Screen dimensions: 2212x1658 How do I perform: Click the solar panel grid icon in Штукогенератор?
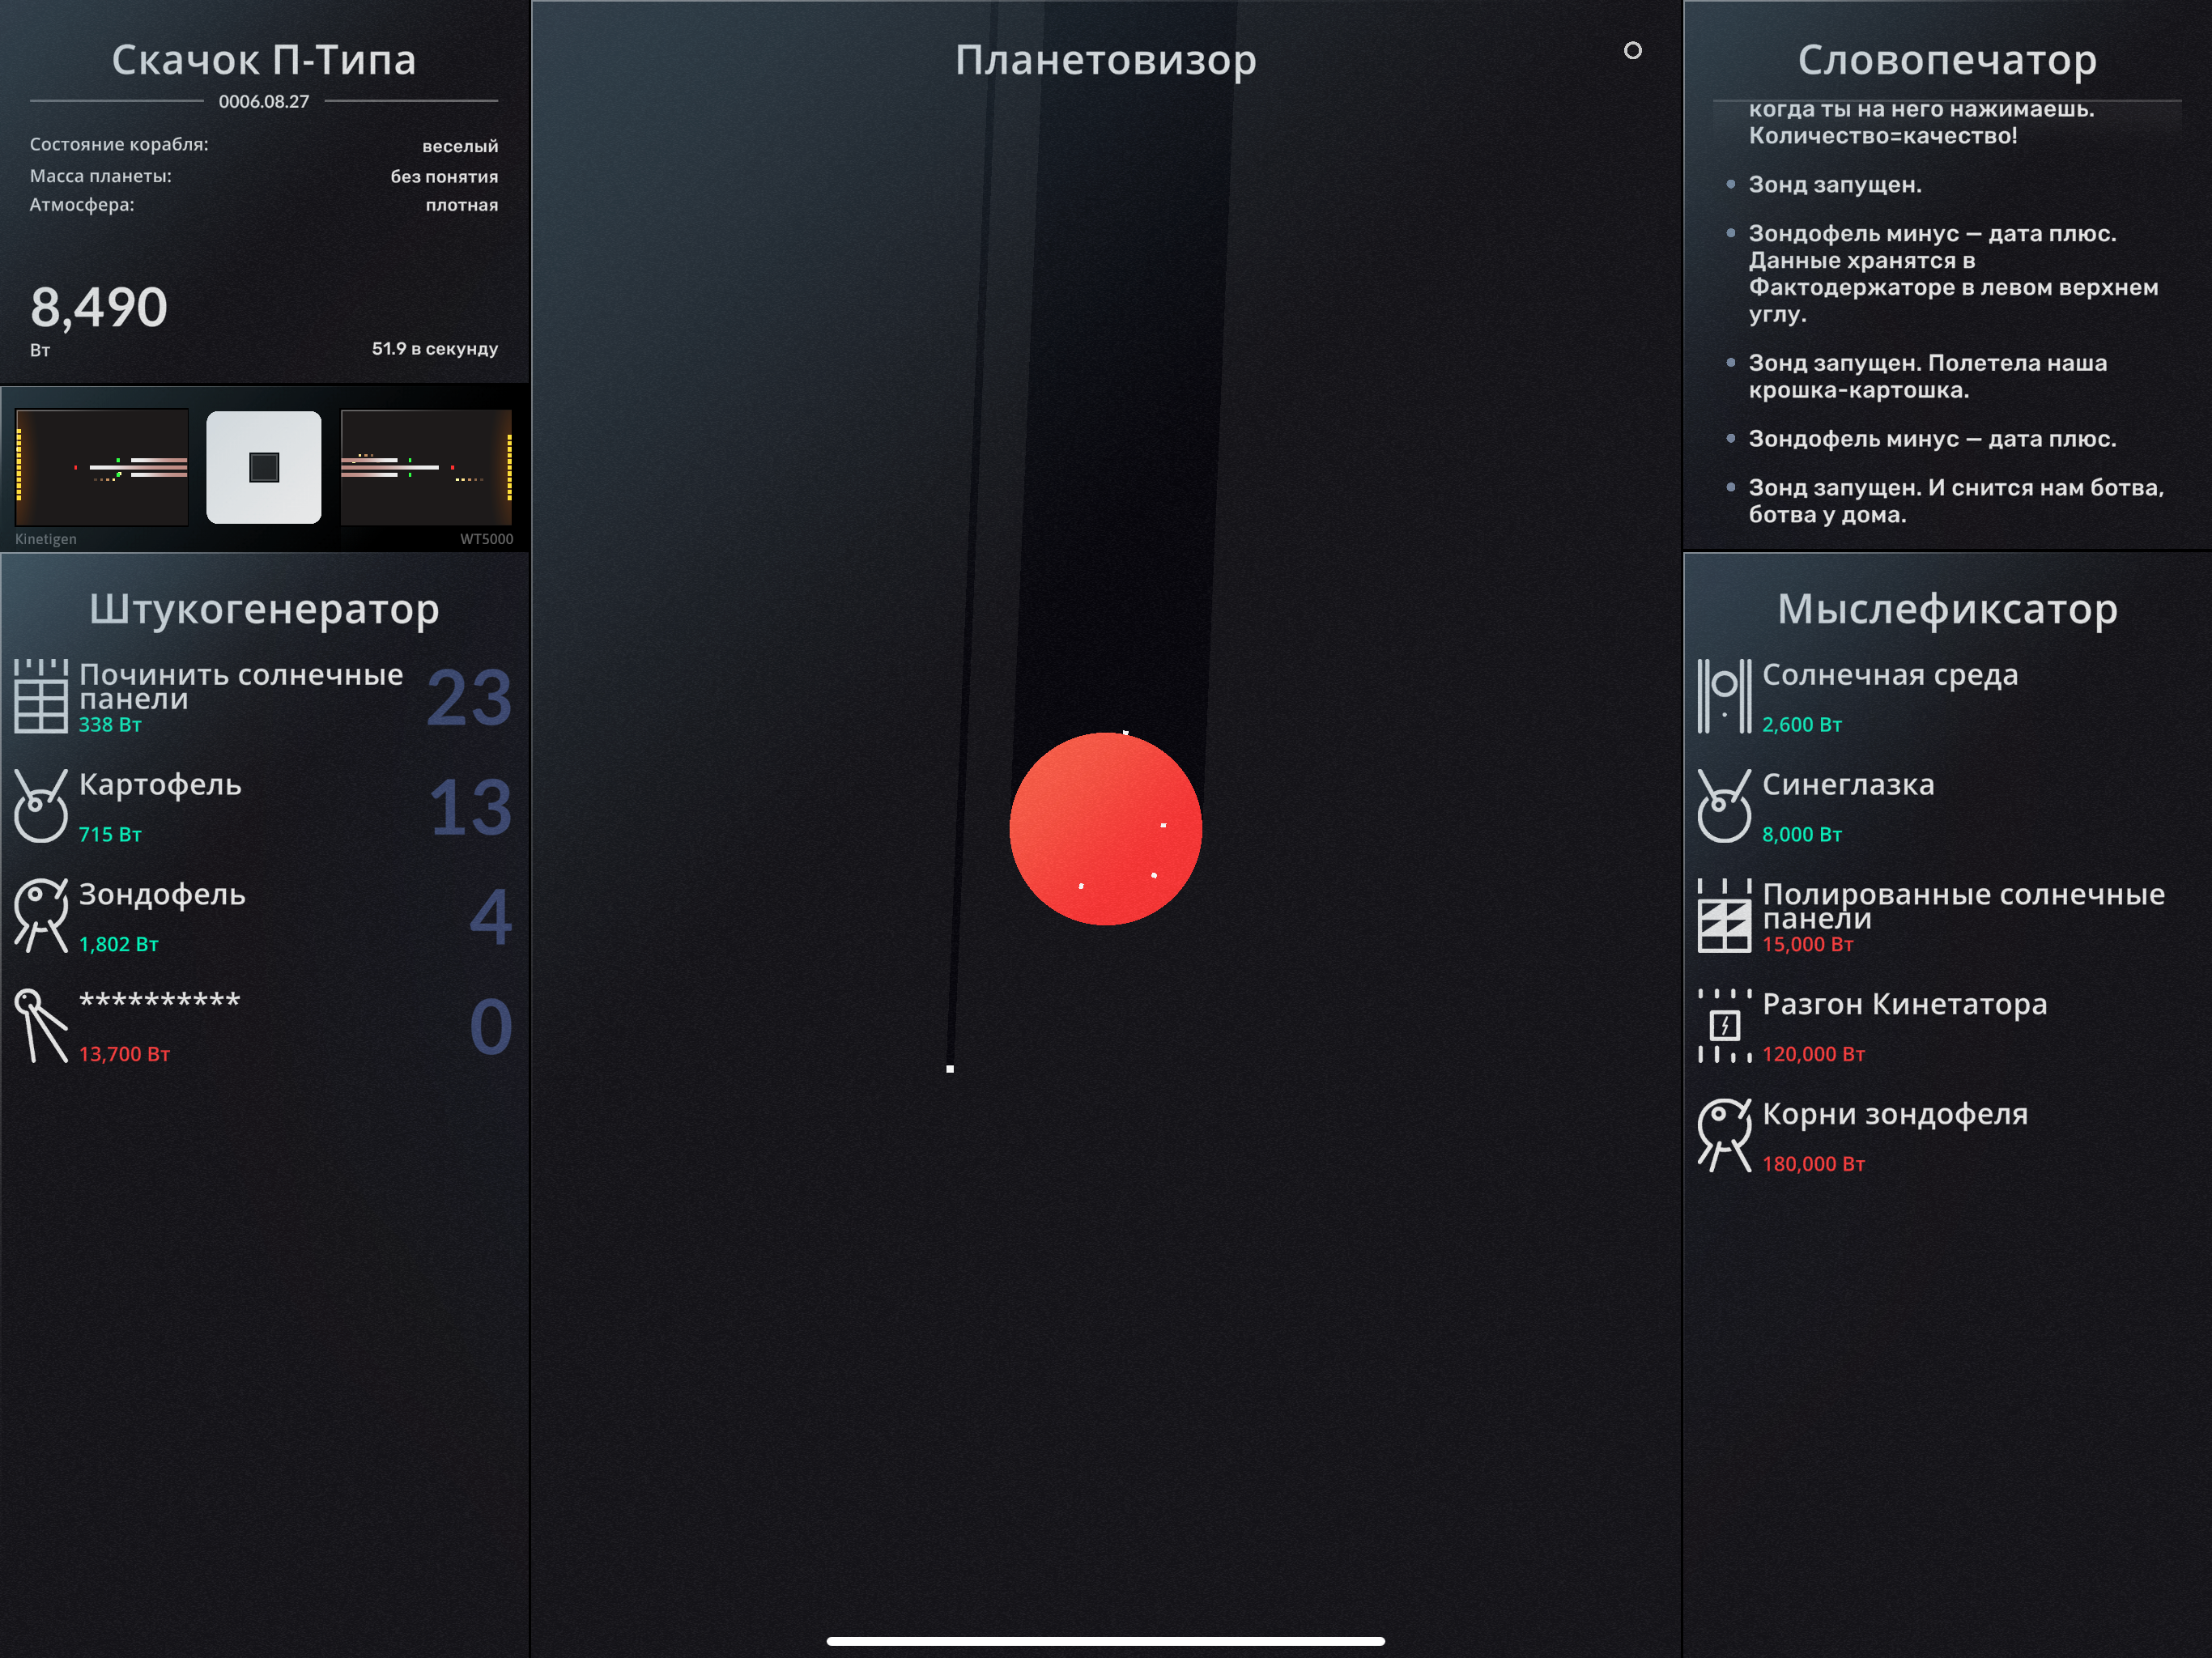coord(41,696)
